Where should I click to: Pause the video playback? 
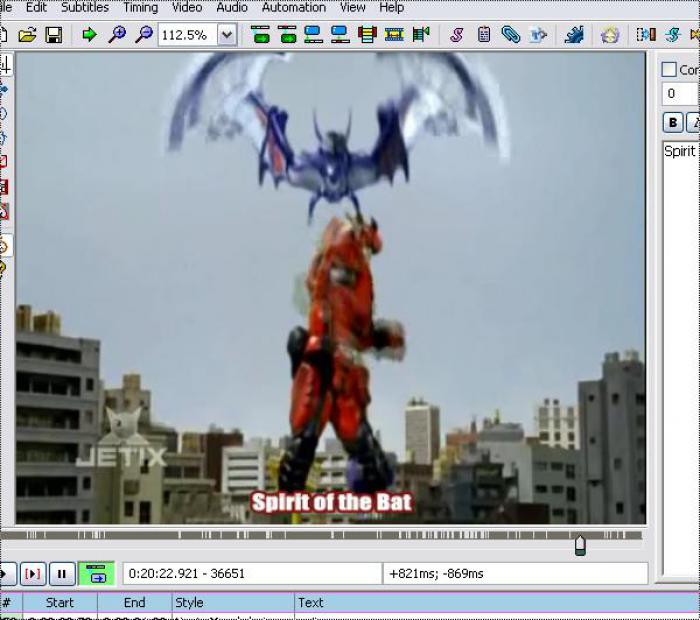click(62, 574)
